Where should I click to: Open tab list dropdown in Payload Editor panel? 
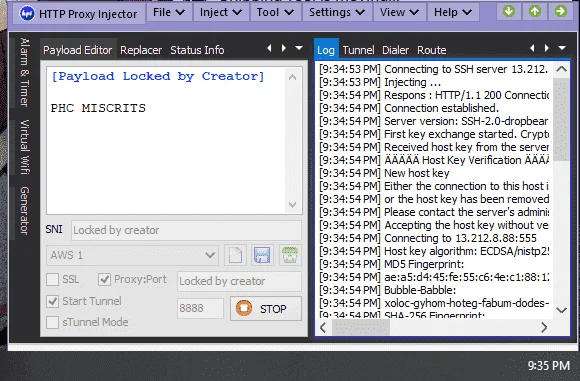click(299, 48)
